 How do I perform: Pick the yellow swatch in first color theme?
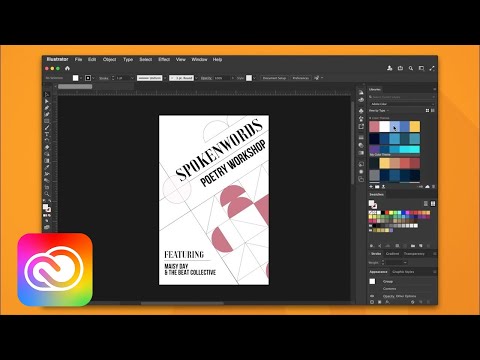pyautogui.click(x=415, y=127)
